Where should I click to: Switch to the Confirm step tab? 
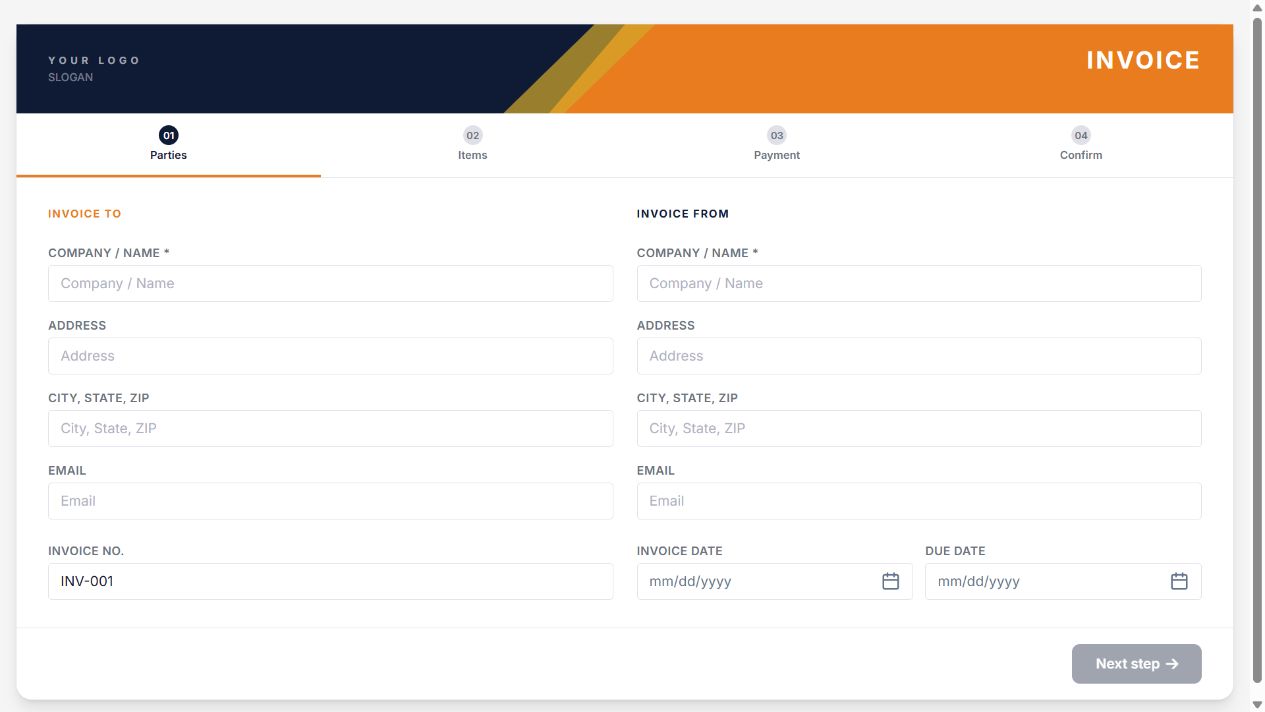click(1081, 145)
